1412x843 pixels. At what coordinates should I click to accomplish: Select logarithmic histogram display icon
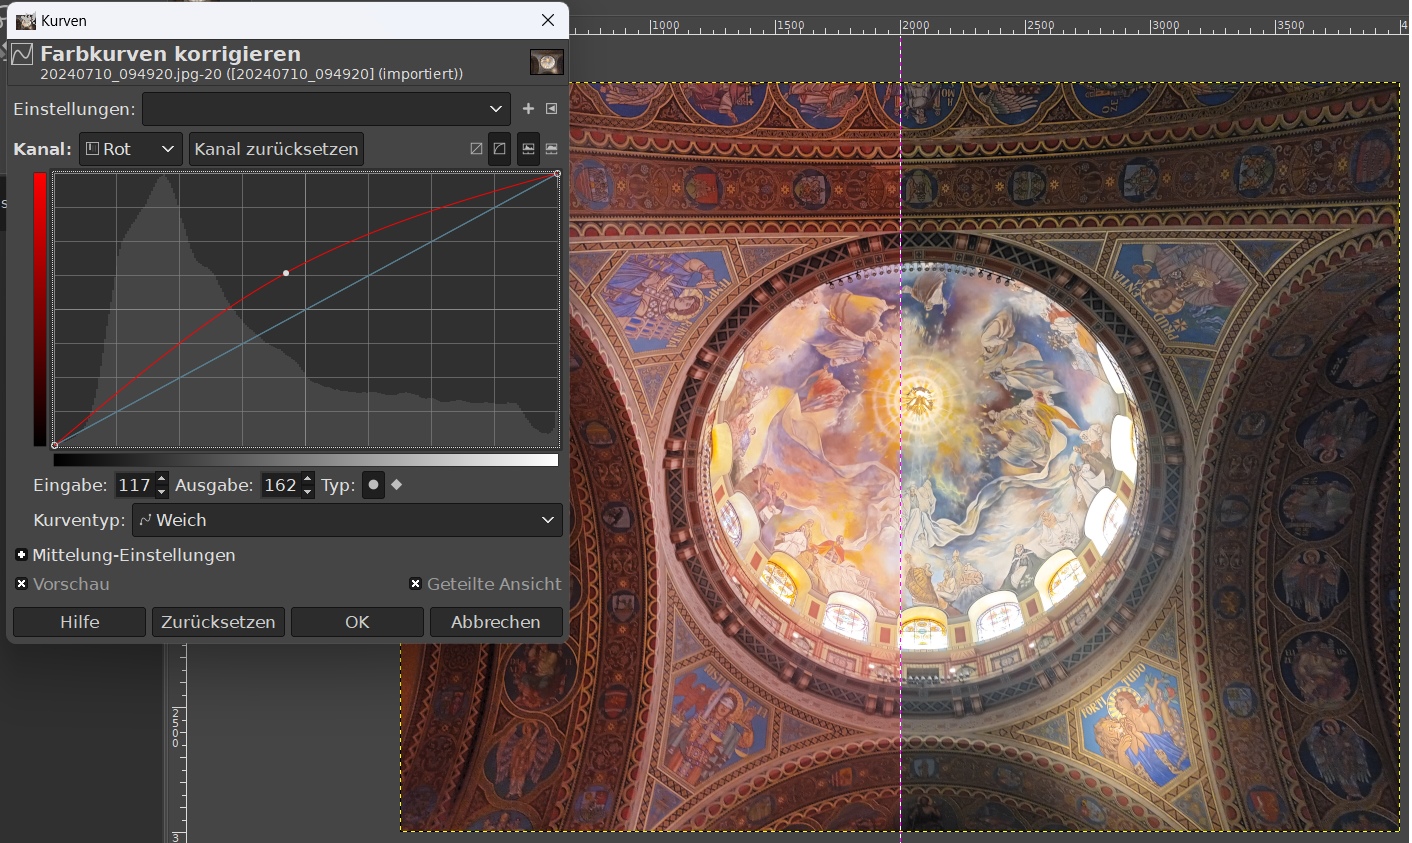click(x=551, y=149)
